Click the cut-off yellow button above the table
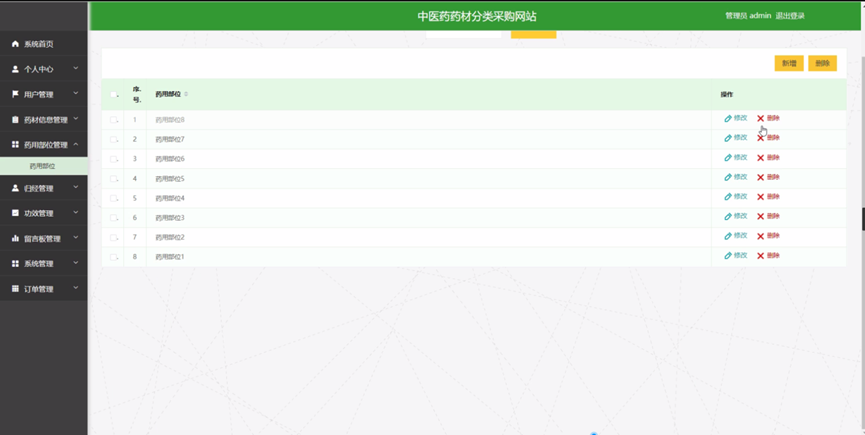The height and width of the screenshot is (435, 865). coord(533,34)
